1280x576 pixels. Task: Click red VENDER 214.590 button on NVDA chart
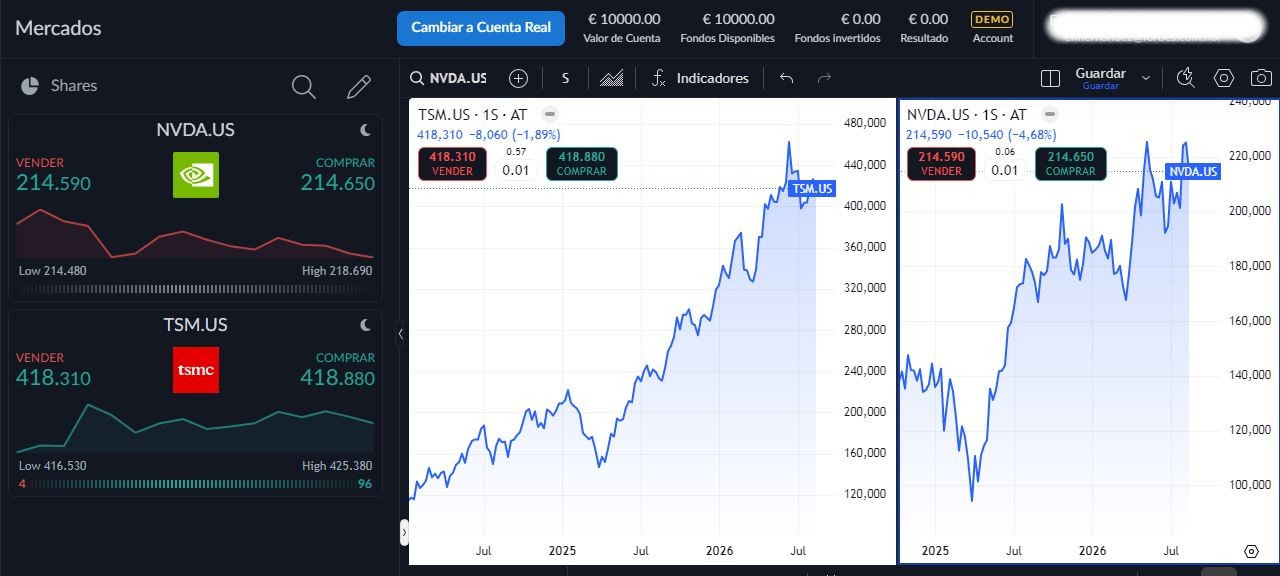pyautogui.click(x=941, y=164)
